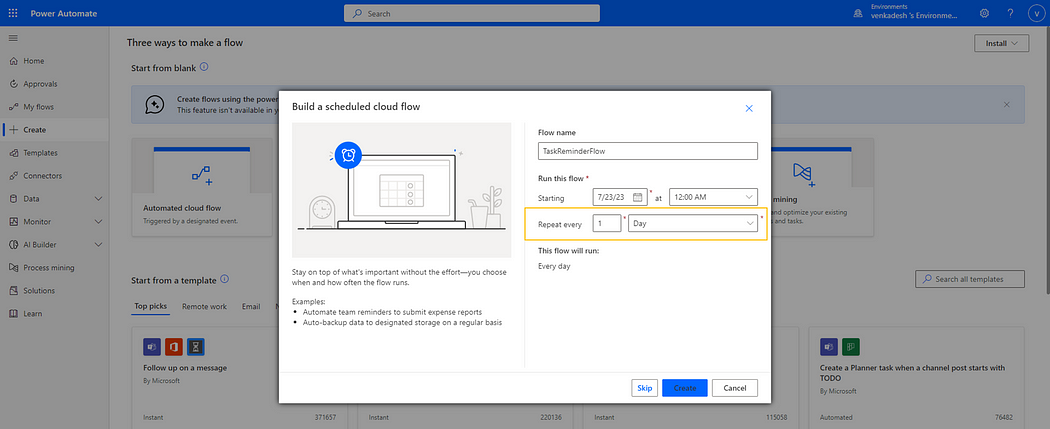Click the Approvals icon in sidebar
This screenshot has height=429, width=1050.
pos(13,84)
